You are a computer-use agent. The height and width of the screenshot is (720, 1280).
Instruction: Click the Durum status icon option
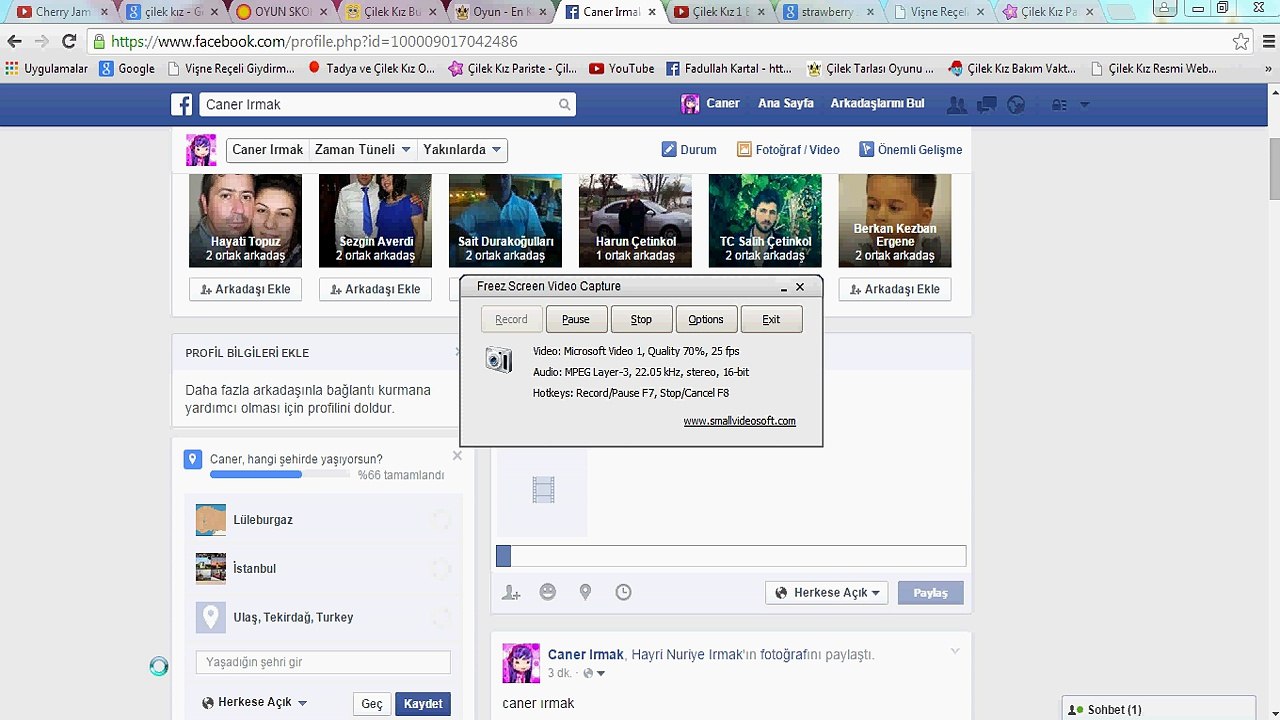pos(689,150)
